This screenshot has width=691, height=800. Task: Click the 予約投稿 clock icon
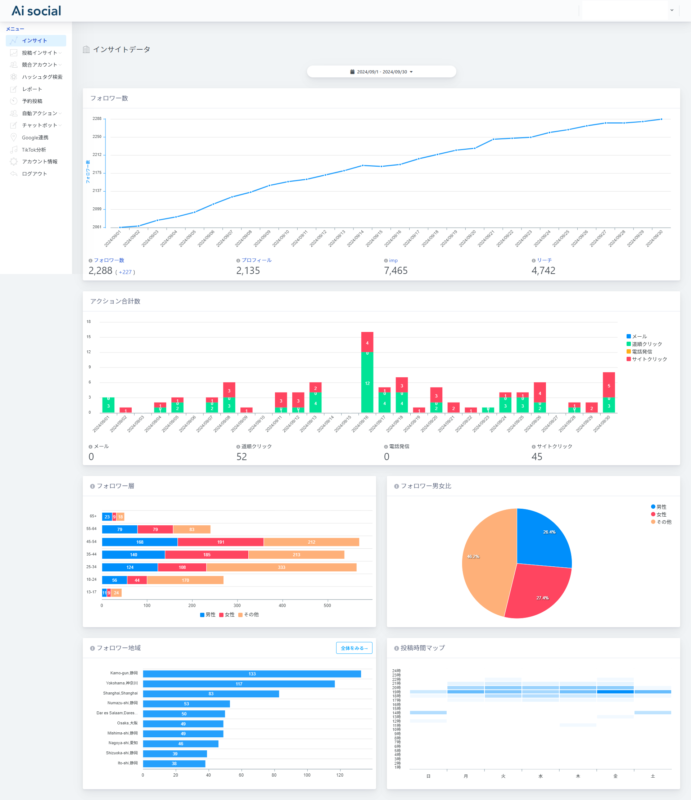pos(13,101)
